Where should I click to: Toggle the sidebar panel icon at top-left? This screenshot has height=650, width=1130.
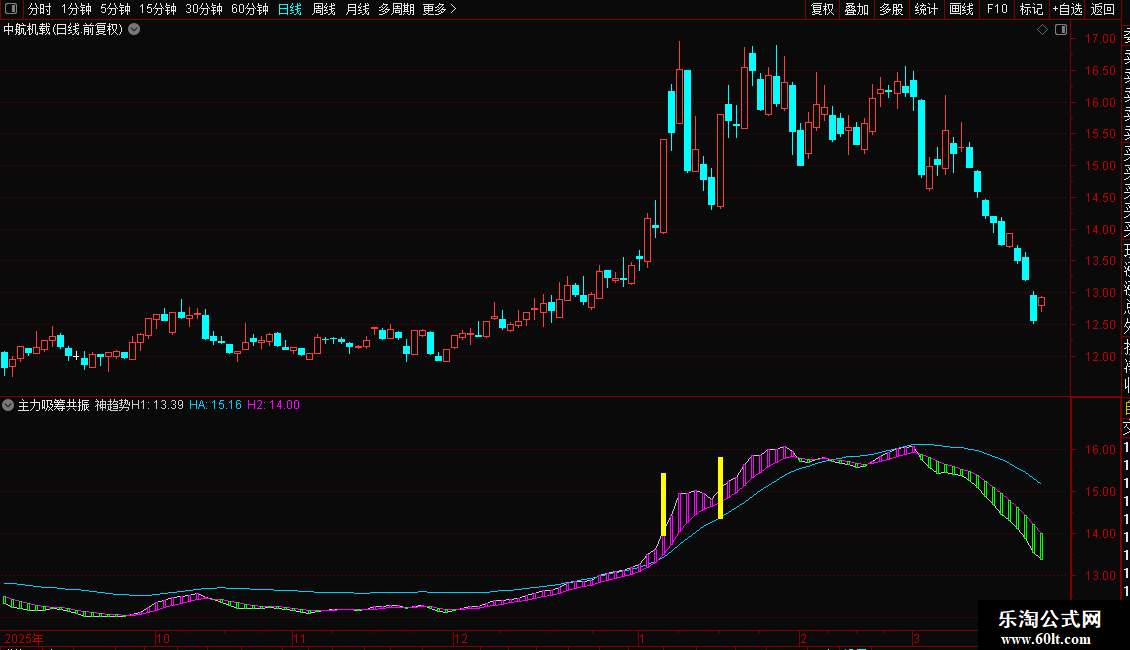[11, 9]
